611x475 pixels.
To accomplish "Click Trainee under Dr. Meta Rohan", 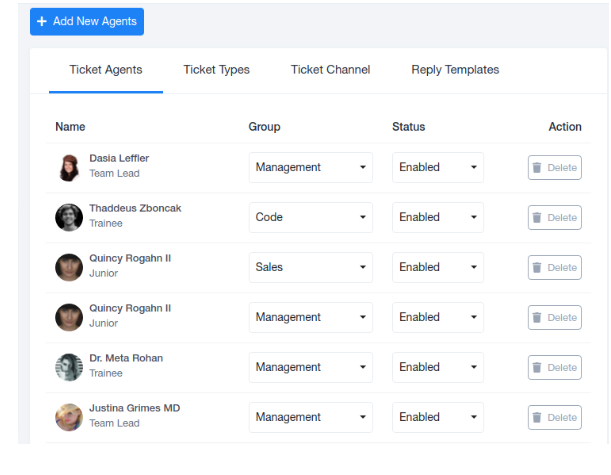I will (106, 373).
